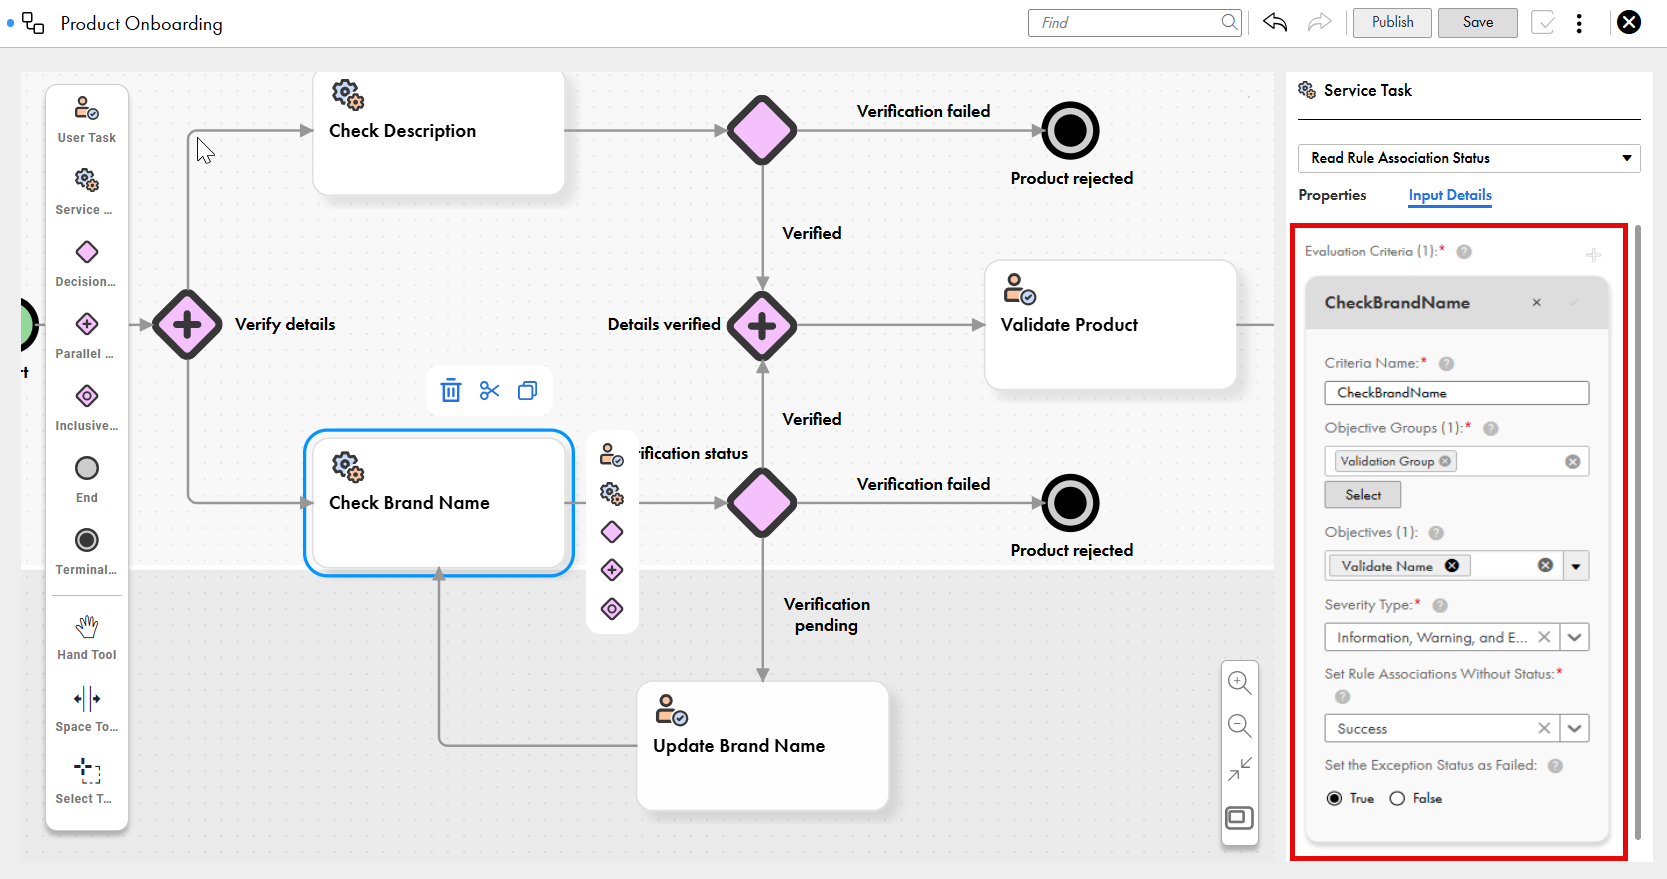Click the fit-to-screen arrows icon

coord(1240,769)
